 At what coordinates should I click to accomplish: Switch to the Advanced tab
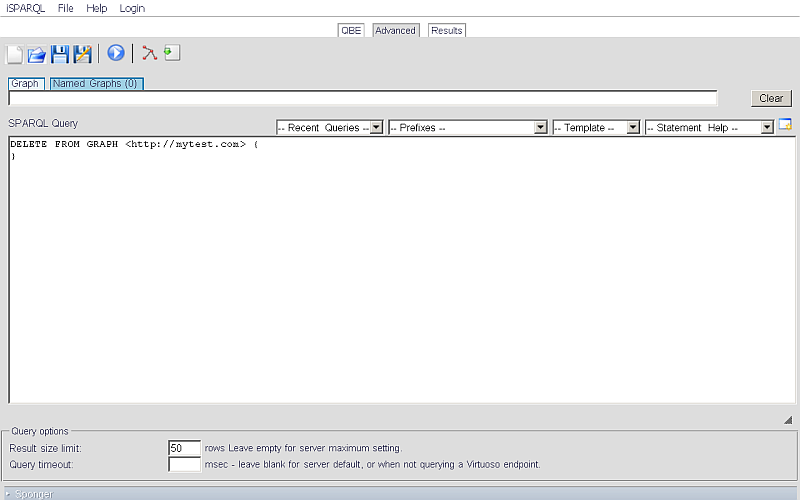395,31
